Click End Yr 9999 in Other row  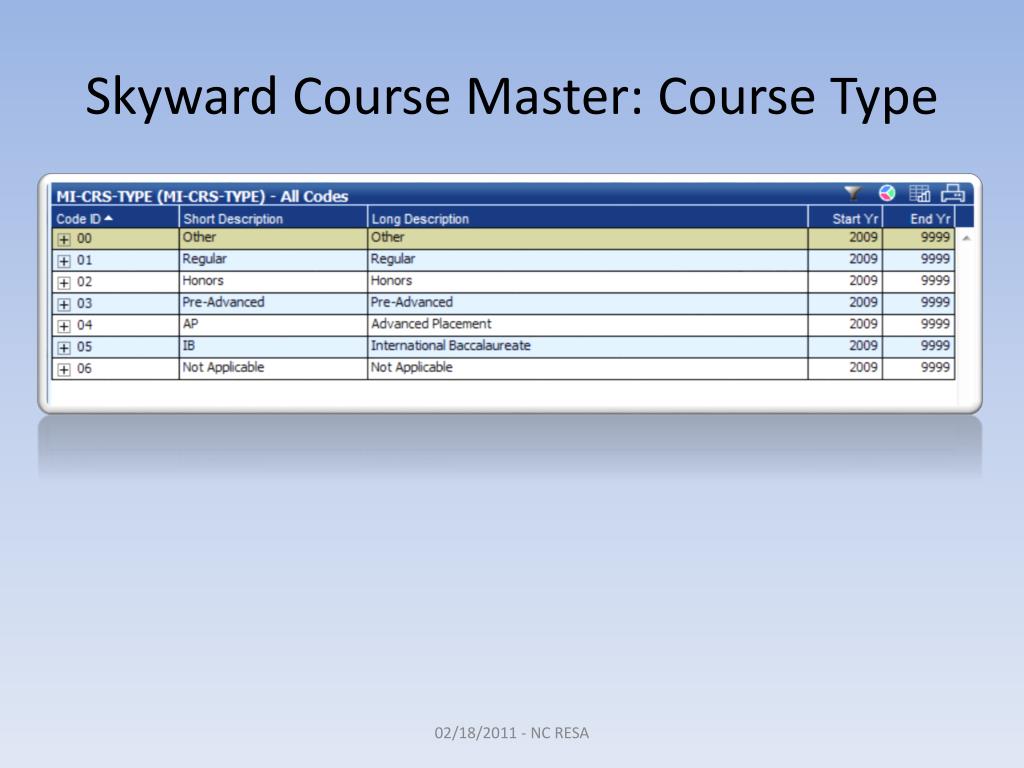click(x=935, y=237)
